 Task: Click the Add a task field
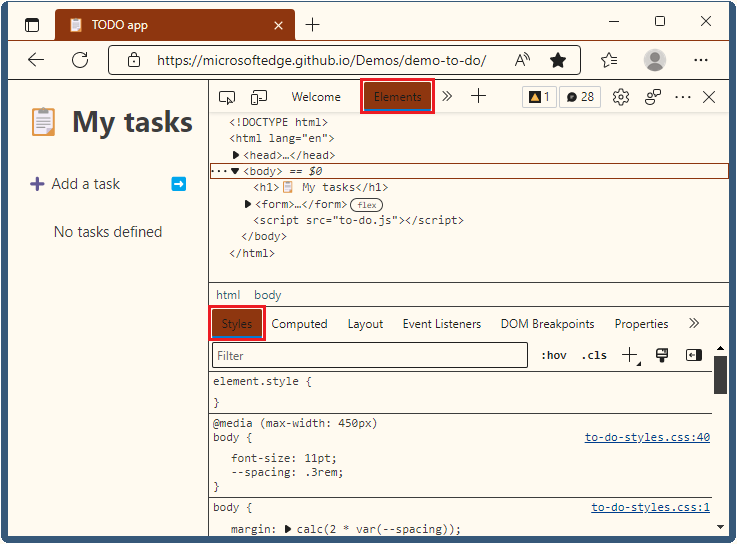tap(86, 184)
